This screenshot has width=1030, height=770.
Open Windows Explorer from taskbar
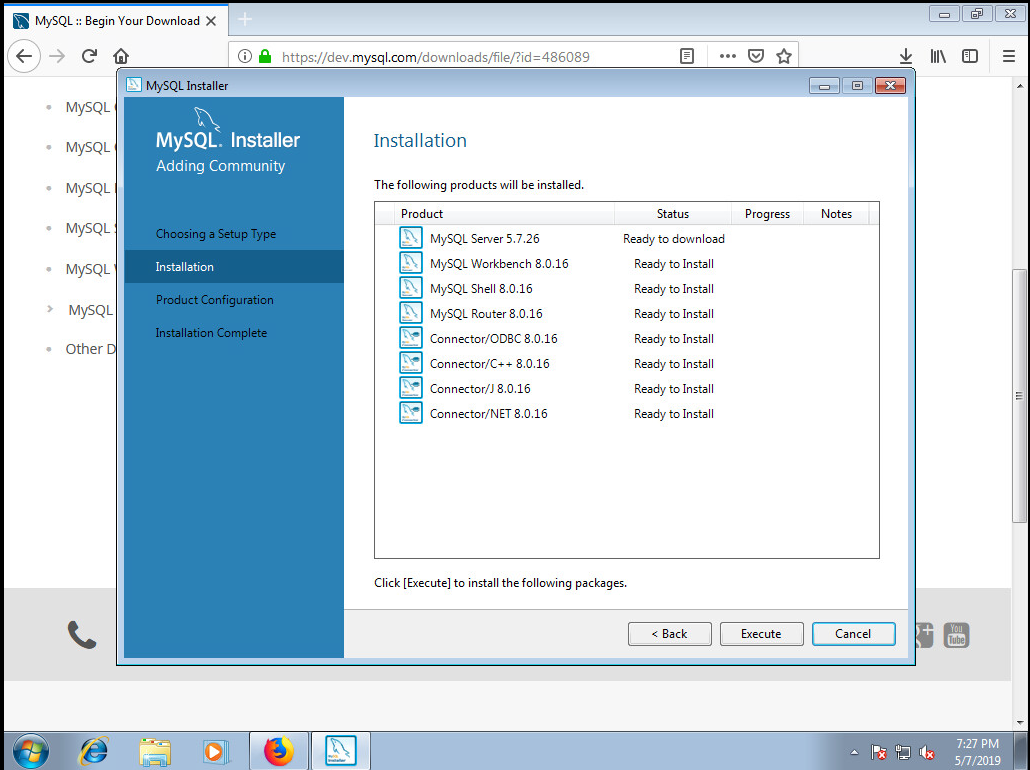pyautogui.click(x=155, y=751)
